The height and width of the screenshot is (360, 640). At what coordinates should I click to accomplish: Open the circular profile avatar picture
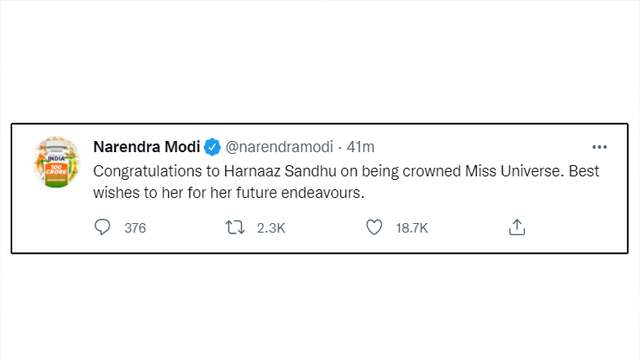point(56,162)
